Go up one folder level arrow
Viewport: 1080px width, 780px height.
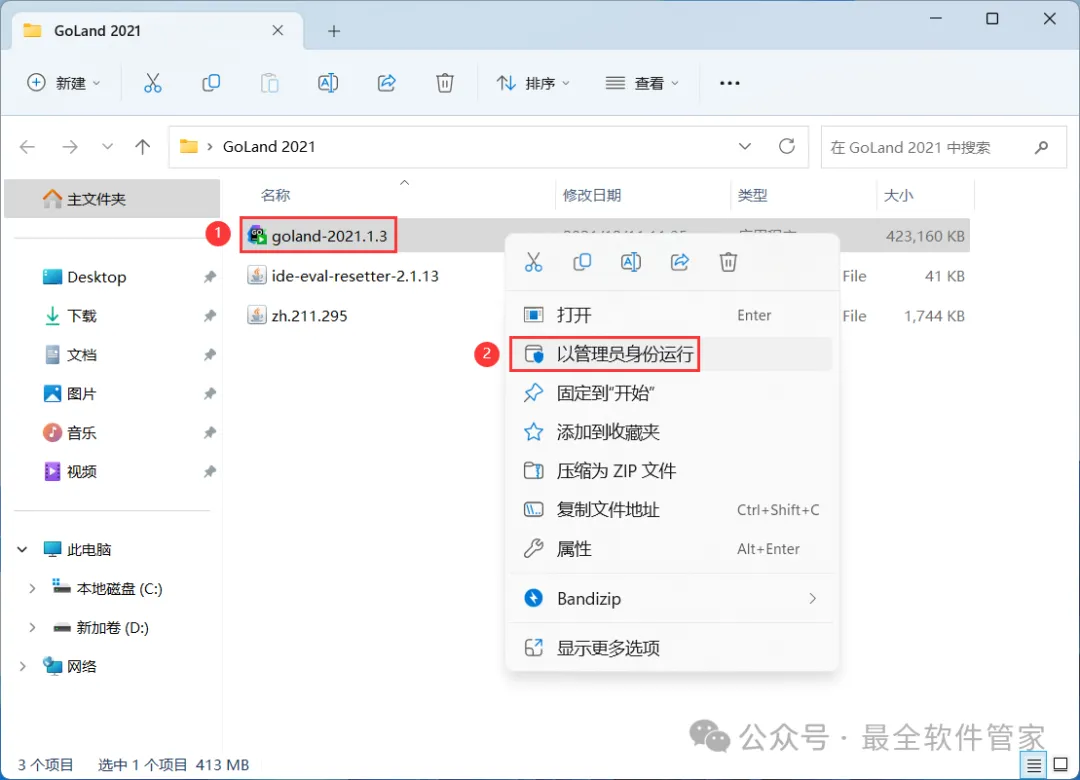[x=143, y=147]
